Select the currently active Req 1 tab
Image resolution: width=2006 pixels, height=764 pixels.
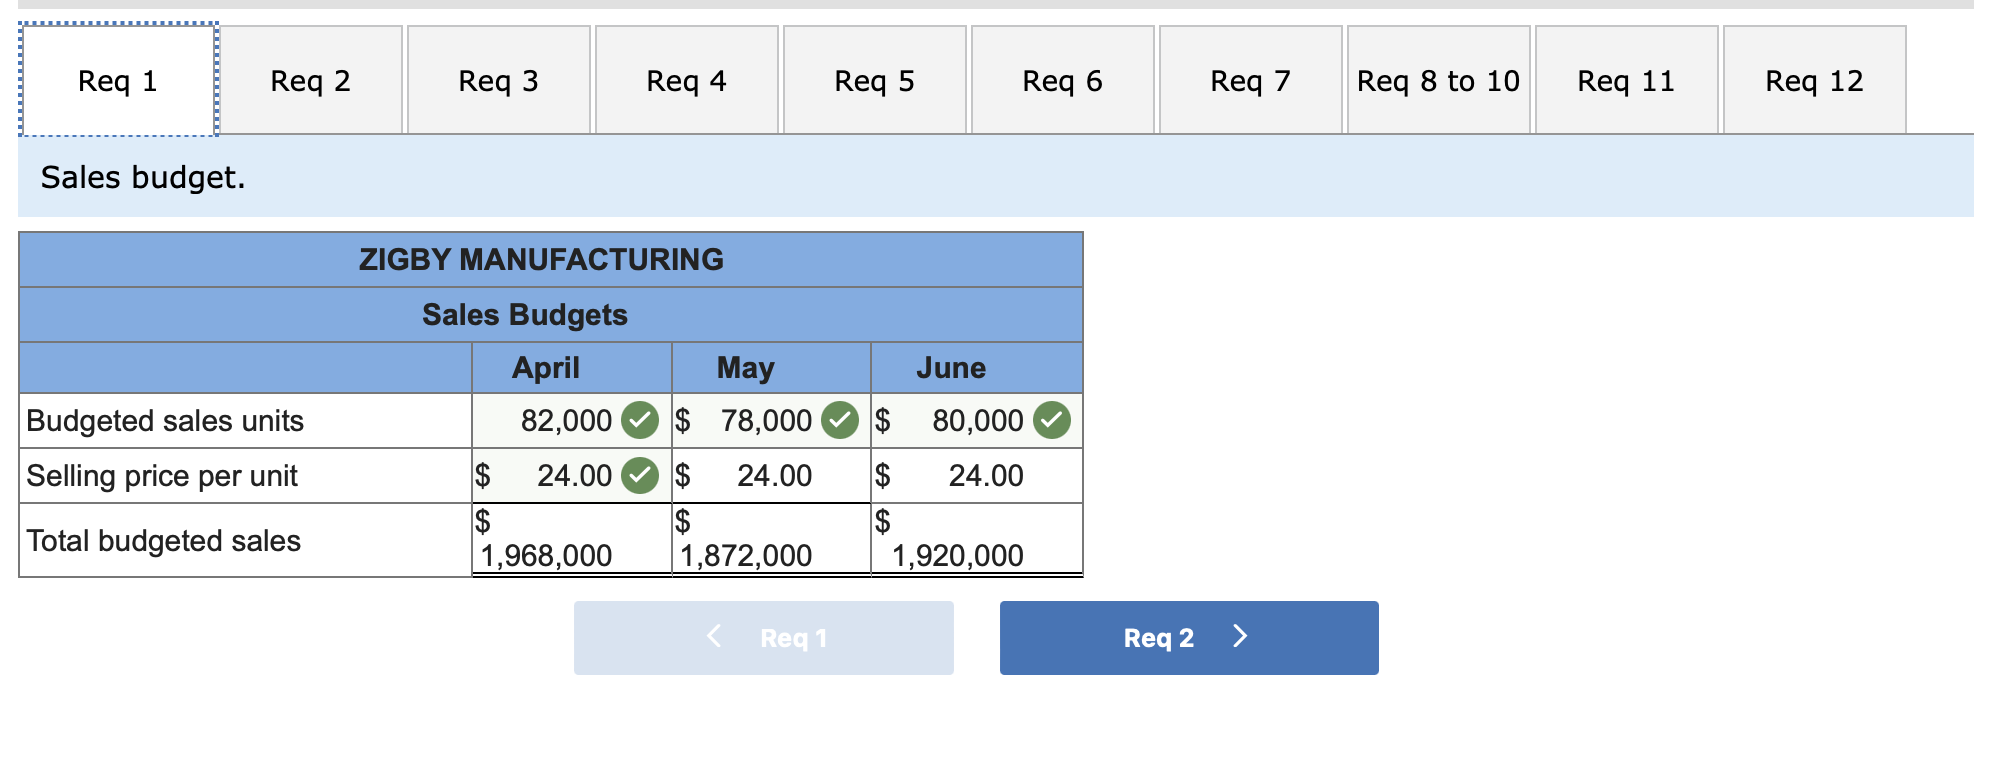tap(117, 80)
